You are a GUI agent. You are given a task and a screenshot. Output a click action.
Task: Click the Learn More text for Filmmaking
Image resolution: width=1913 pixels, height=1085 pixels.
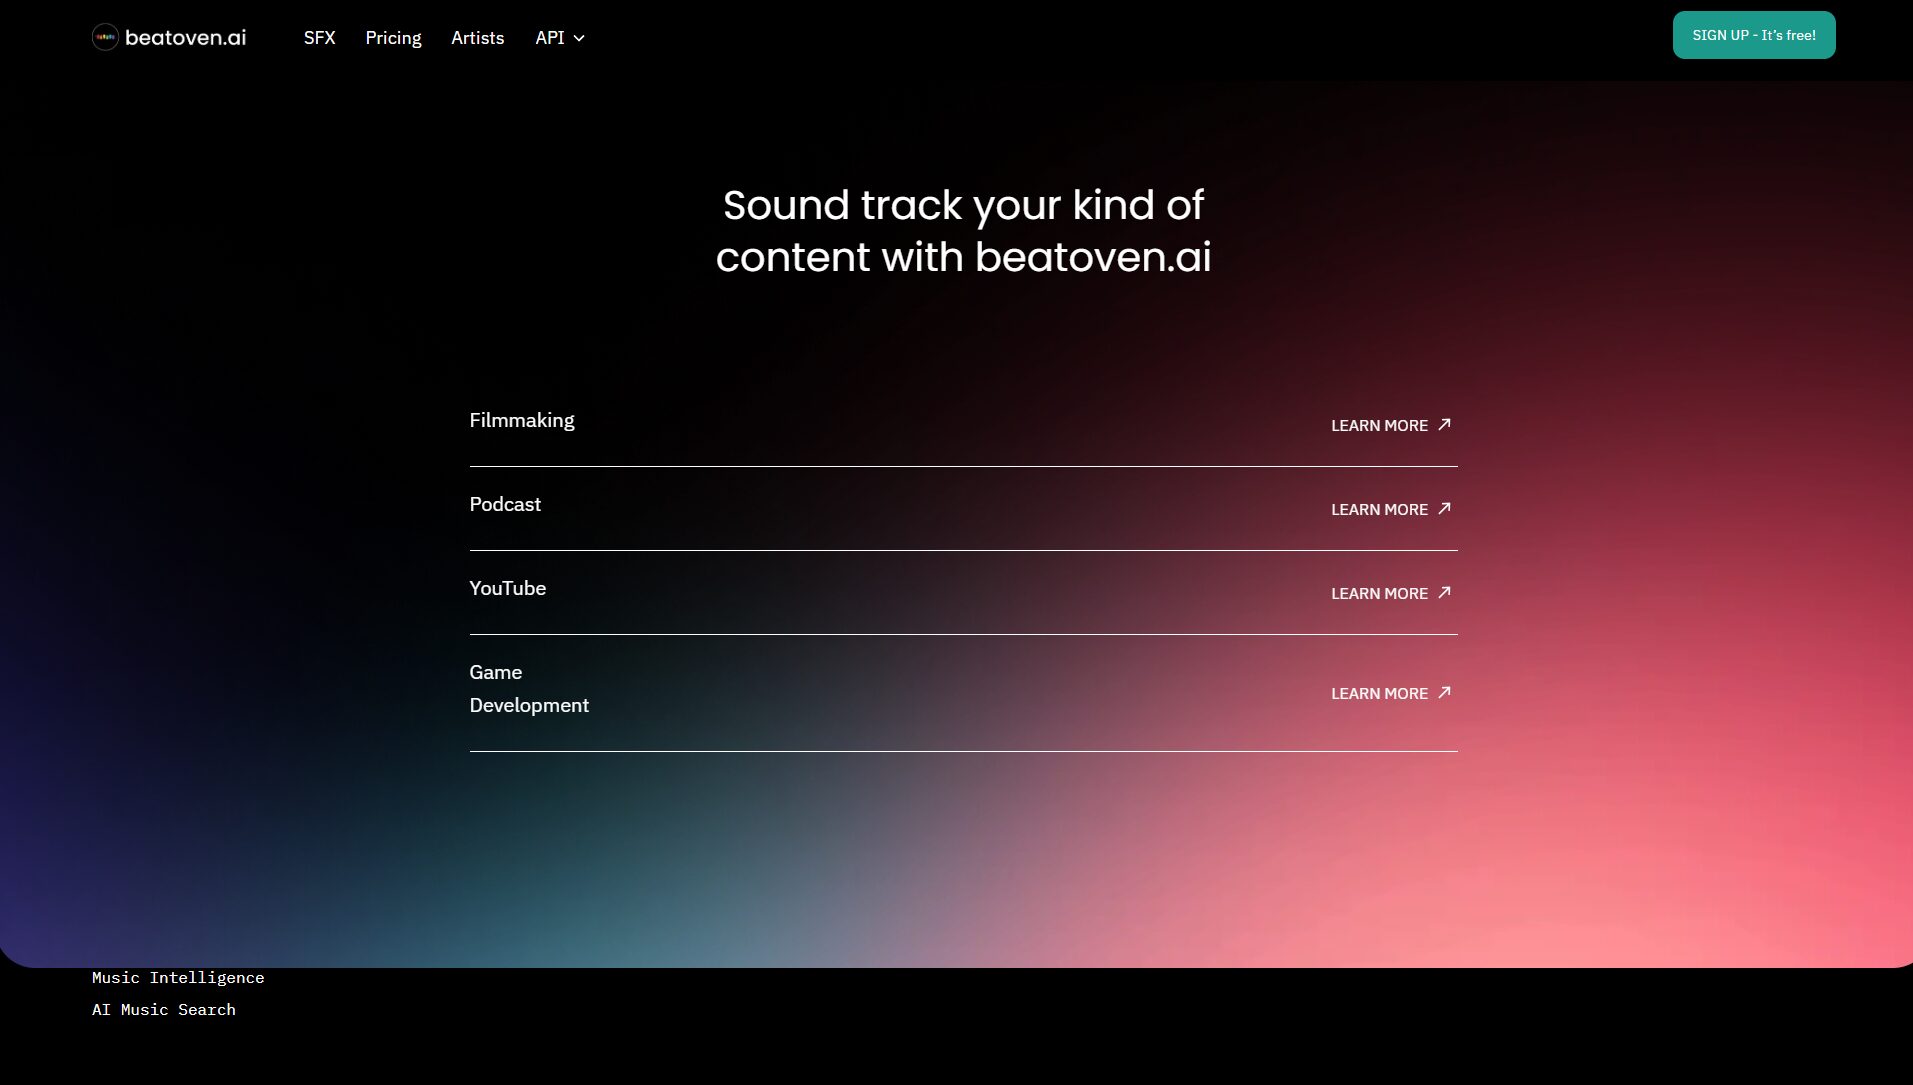point(1378,426)
